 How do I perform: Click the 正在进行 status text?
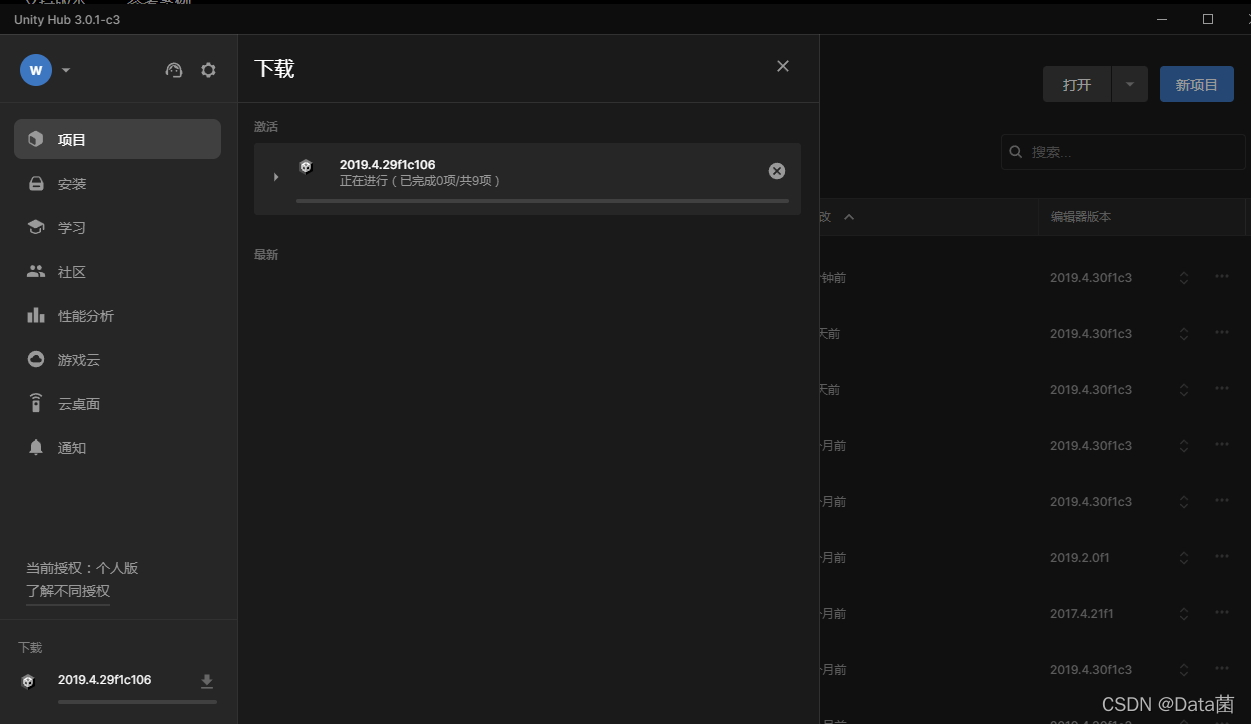[420, 181]
